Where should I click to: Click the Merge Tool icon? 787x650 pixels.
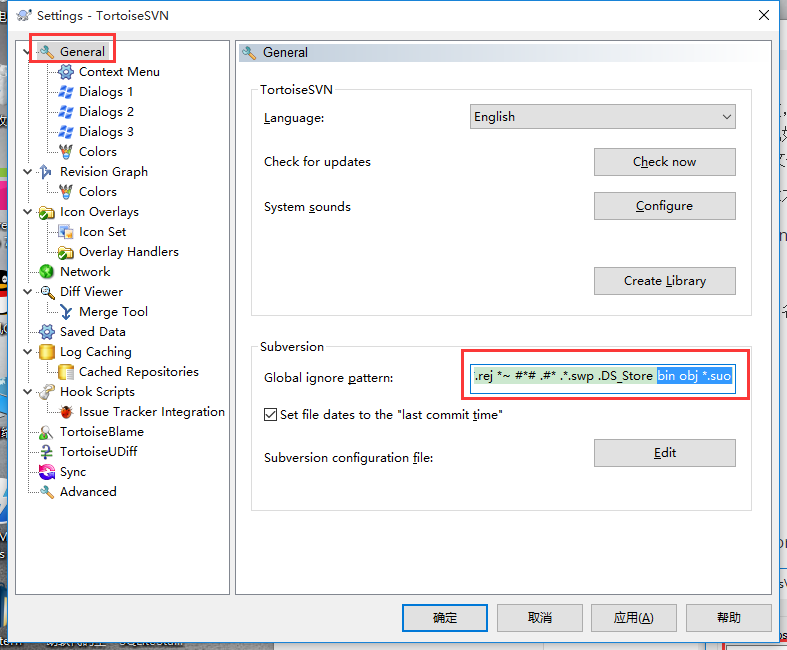tap(66, 312)
